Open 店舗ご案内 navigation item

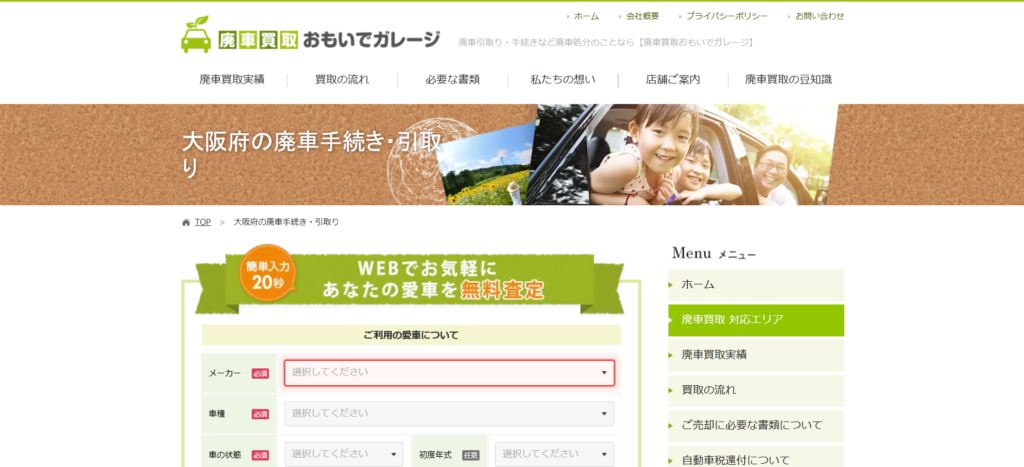[672, 79]
